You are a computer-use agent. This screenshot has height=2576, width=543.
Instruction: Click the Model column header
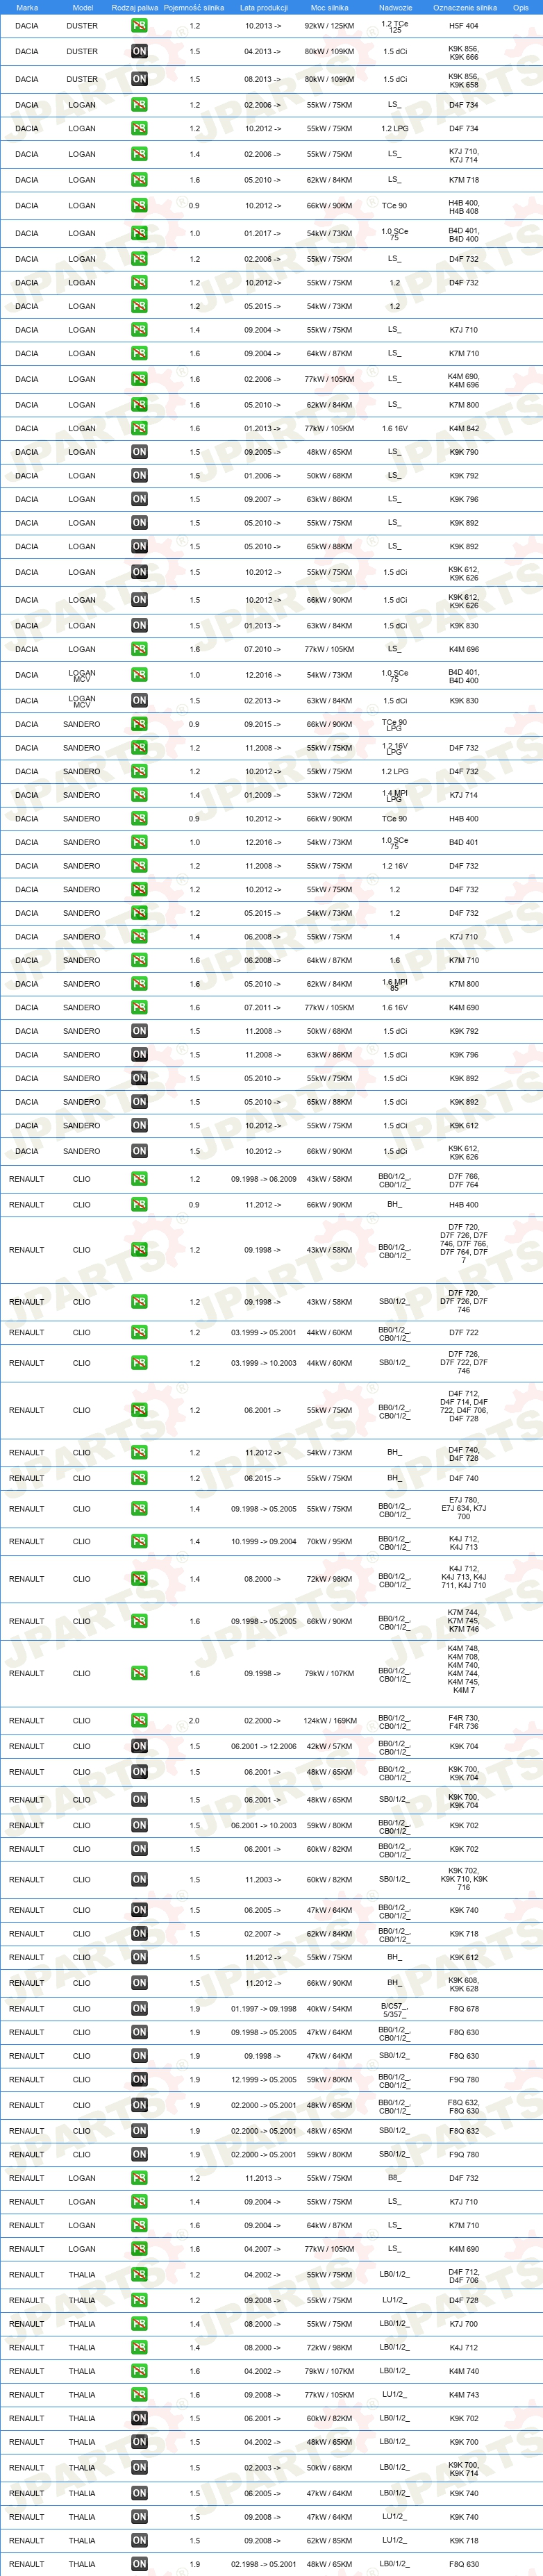(82, 7)
